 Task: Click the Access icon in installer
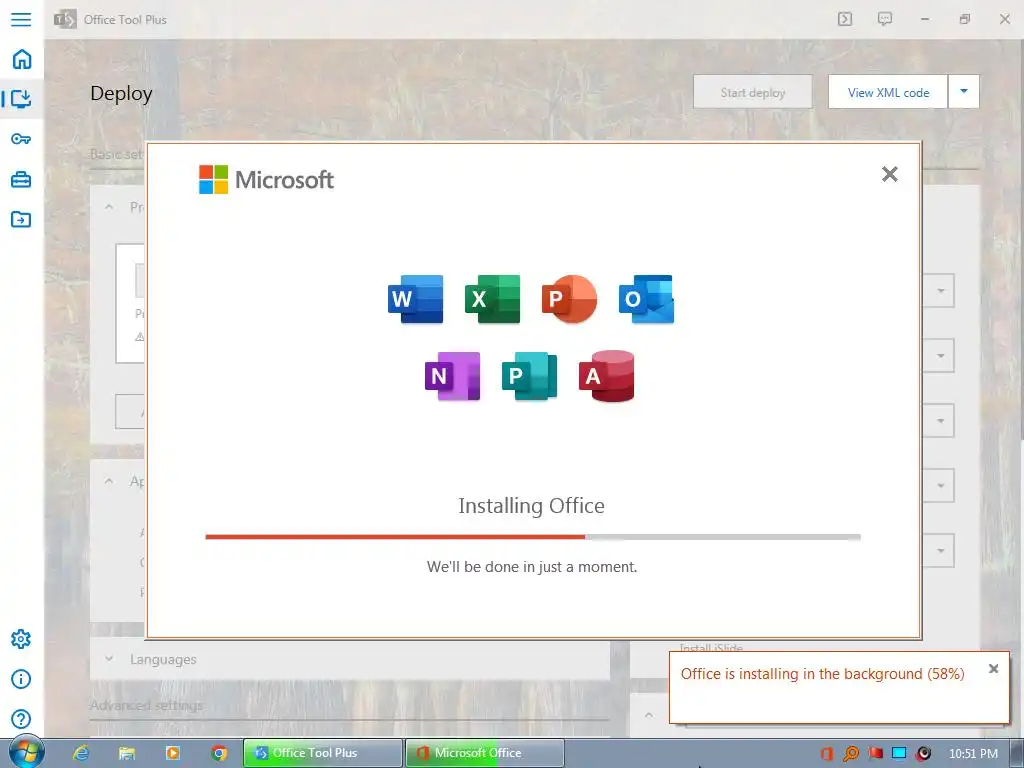pyautogui.click(x=607, y=376)
